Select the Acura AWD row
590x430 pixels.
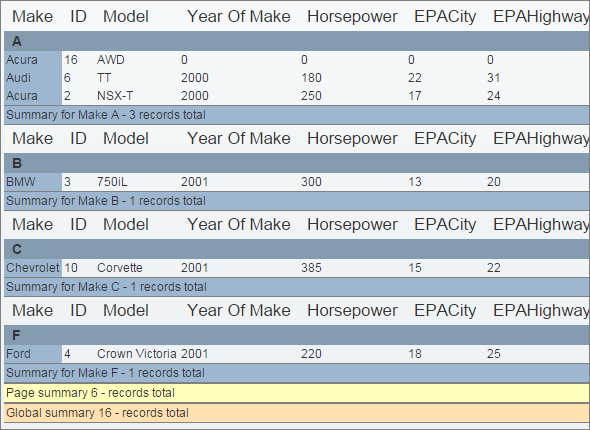tap(297, 60)
